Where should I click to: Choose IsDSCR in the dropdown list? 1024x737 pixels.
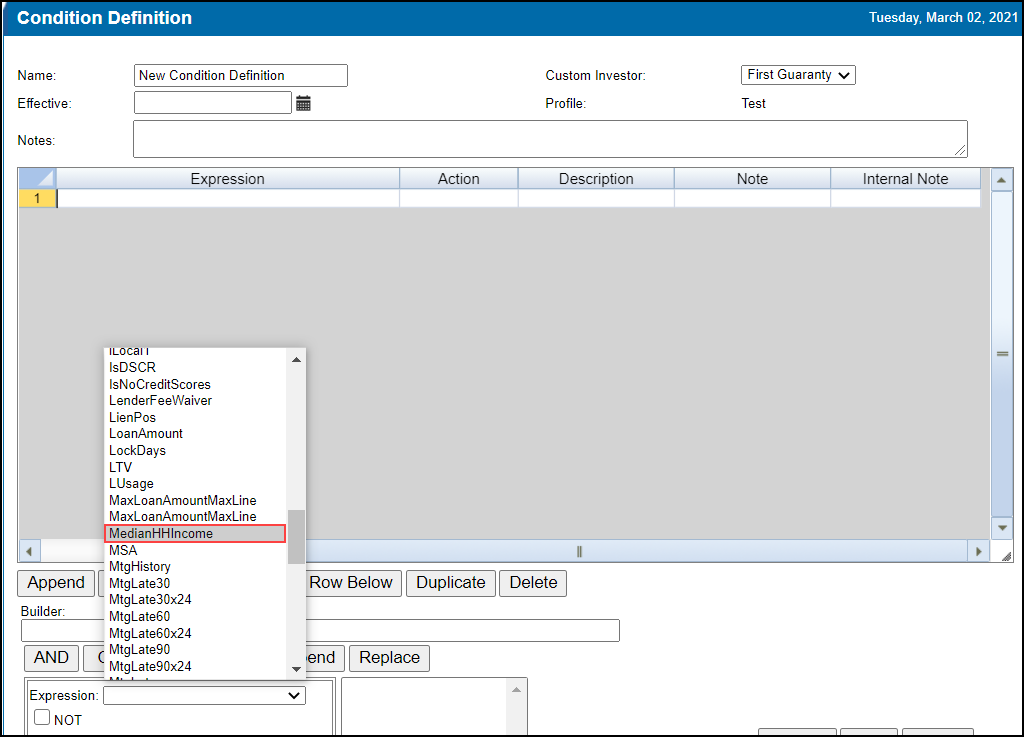point(195,368)
